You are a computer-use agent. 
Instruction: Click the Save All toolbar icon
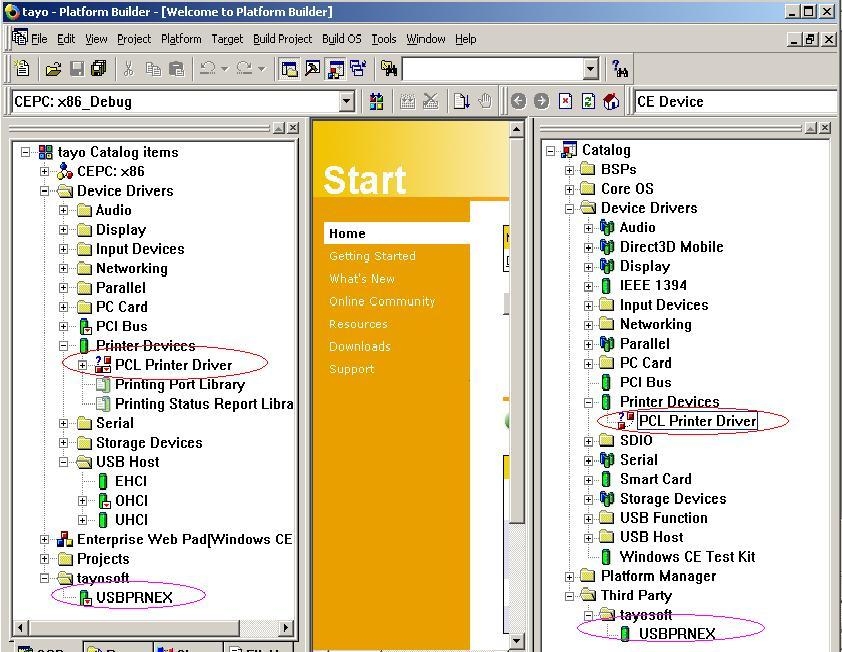click(99, 69)
